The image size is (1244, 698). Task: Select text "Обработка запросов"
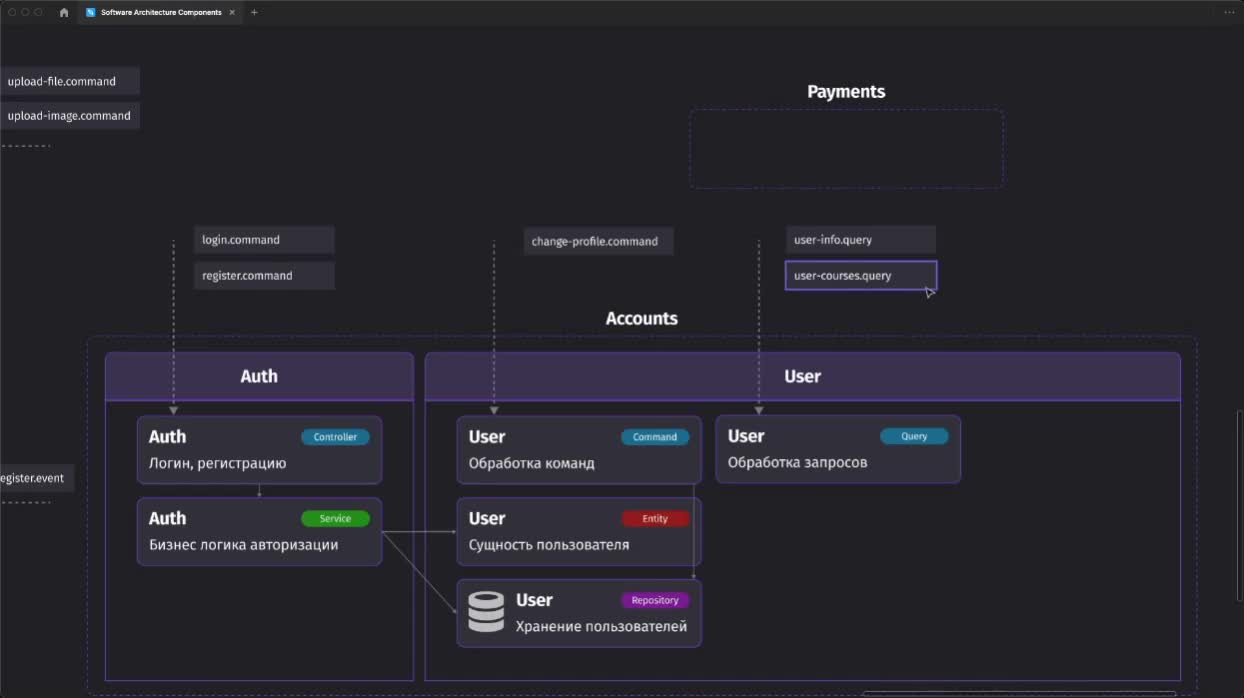coord(798,462)
